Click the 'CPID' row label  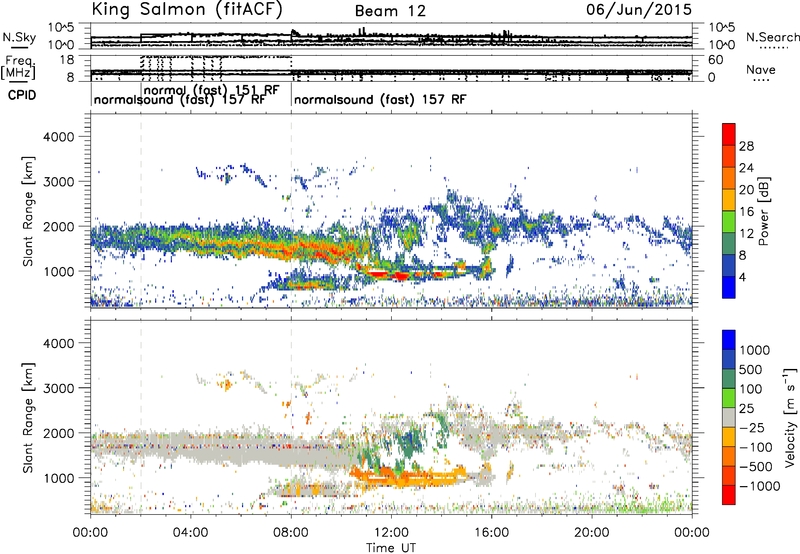(x=22, y=95)
